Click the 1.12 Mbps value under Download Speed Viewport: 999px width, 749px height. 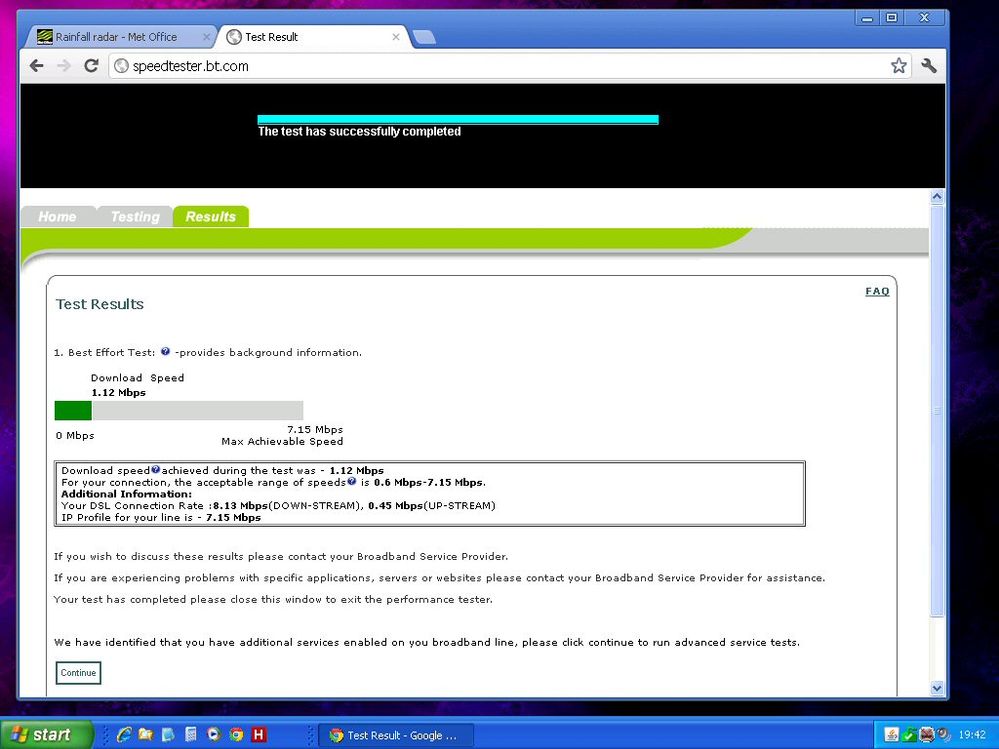[119, 392]
